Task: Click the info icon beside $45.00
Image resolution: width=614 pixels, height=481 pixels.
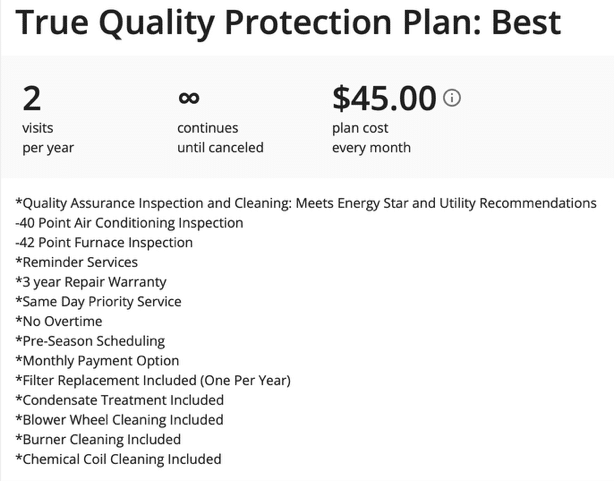Action: coord(452,98)
